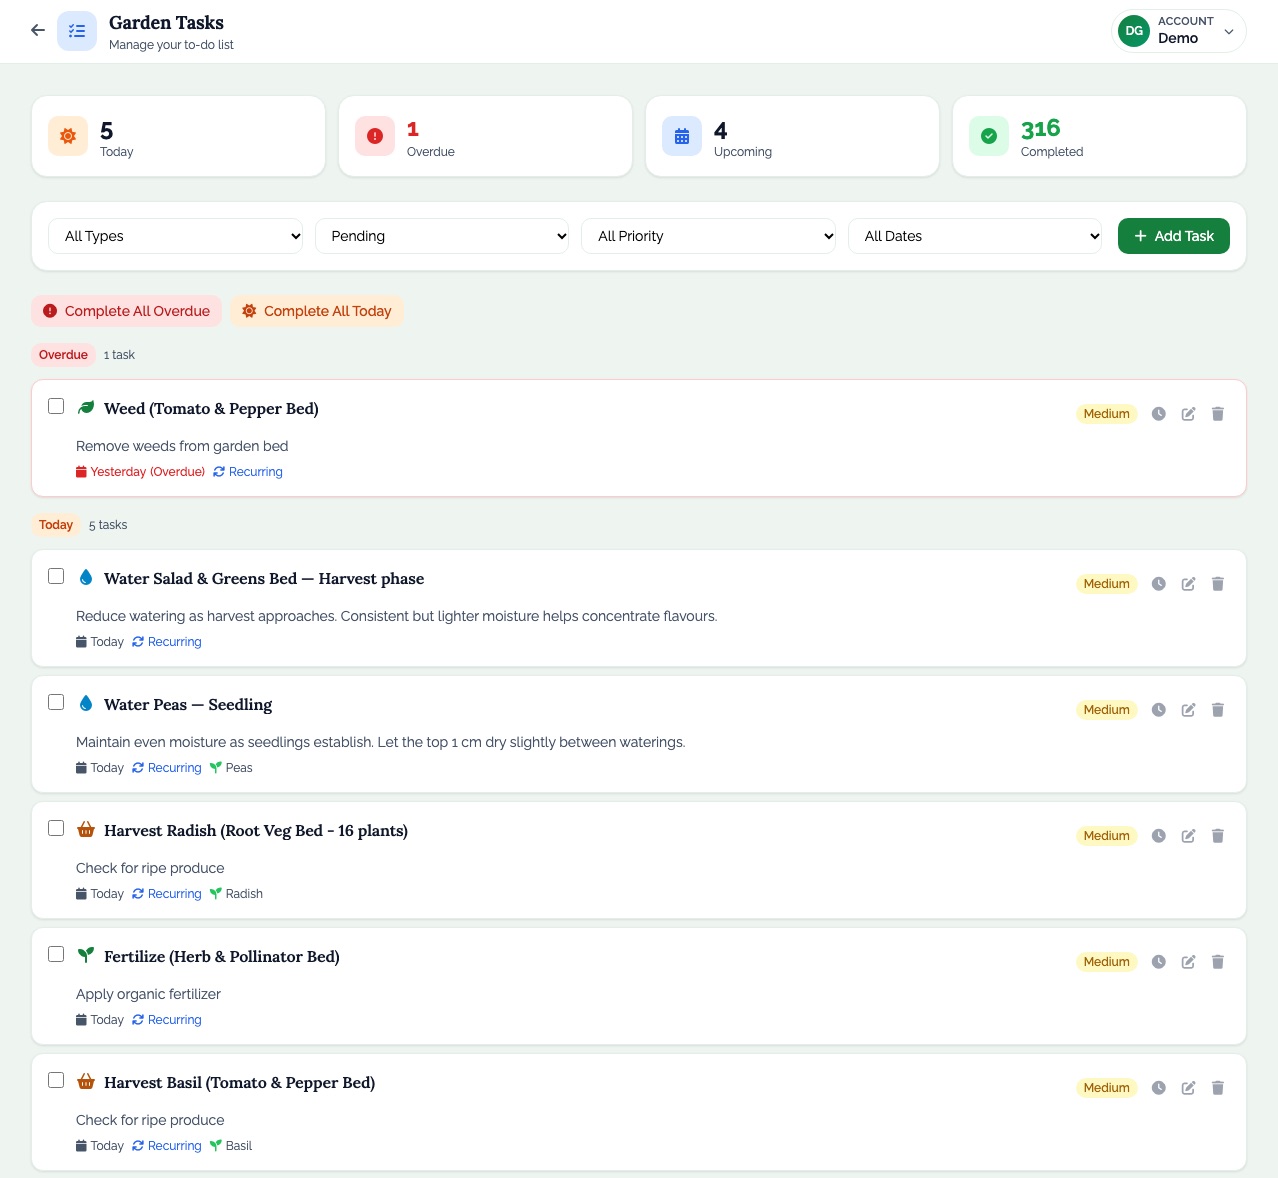Check the Fertilize (Herb & Pollinator Bed) box

point(56,954)
